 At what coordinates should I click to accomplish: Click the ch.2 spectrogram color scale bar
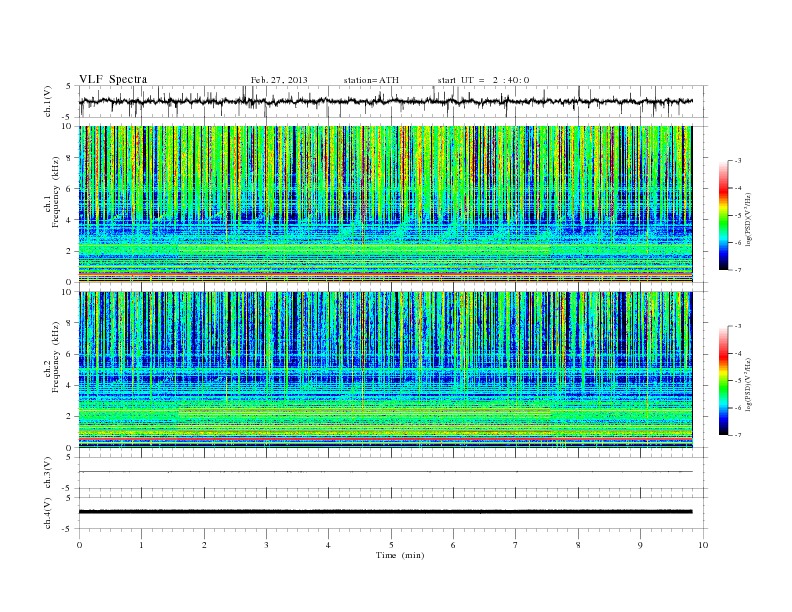click(723, 381)
